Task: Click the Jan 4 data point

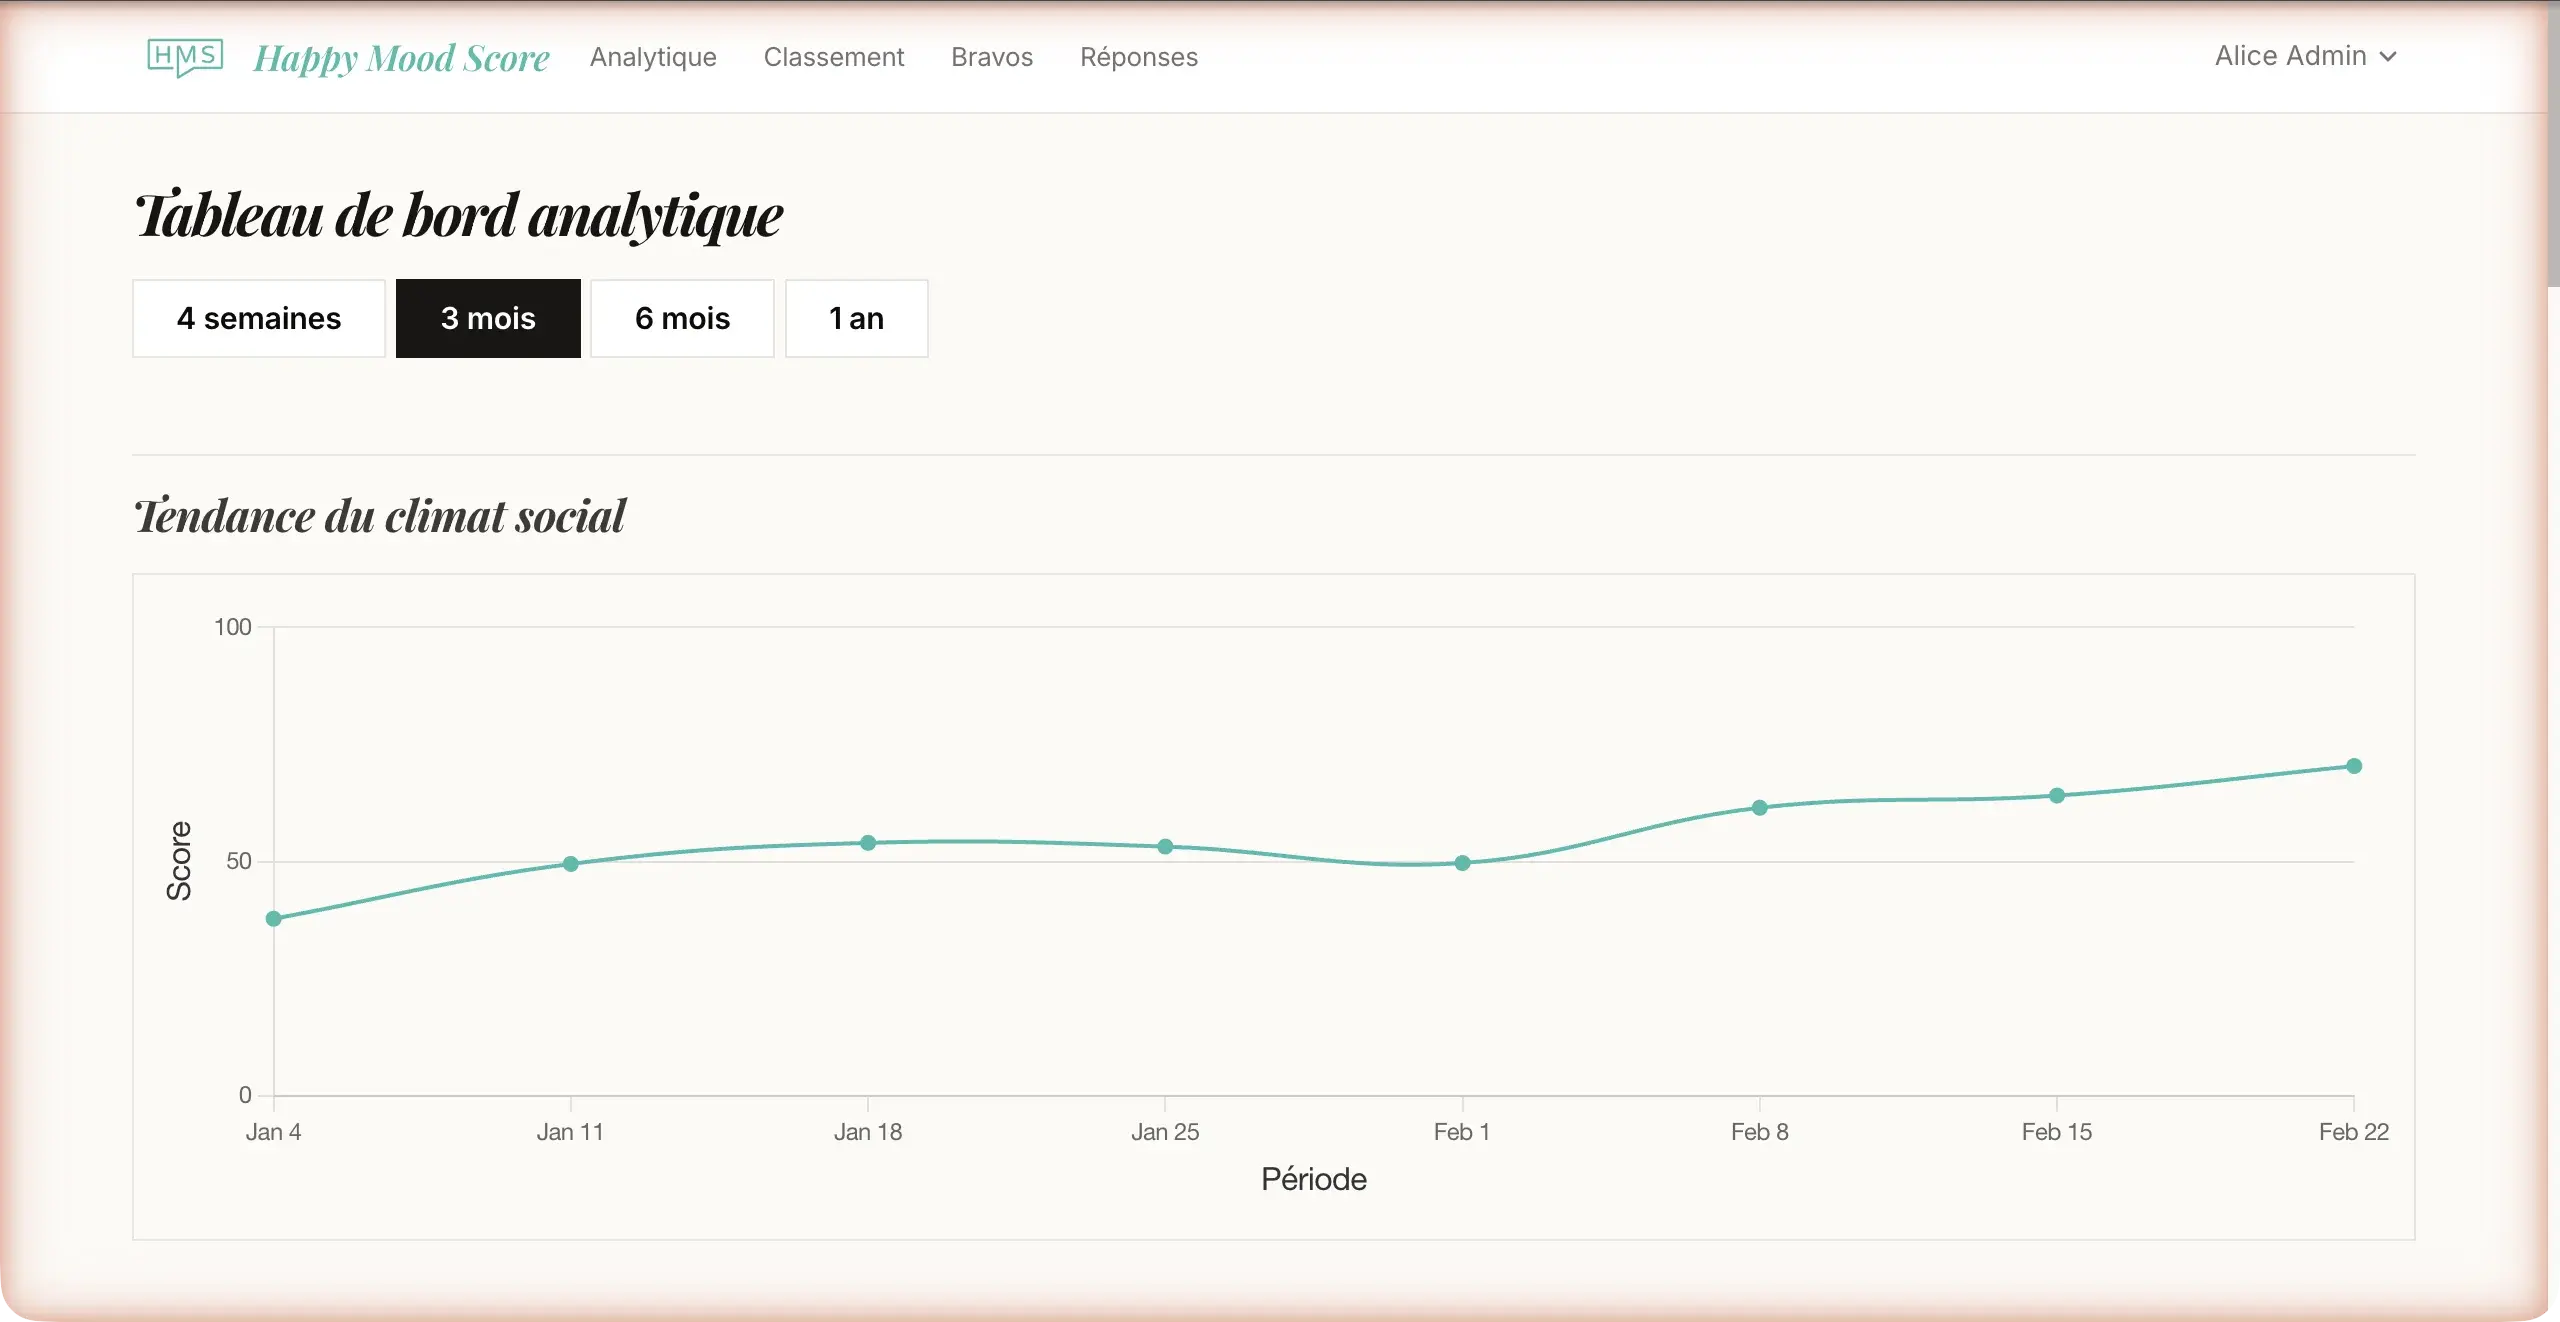Action: coord(273,918)
